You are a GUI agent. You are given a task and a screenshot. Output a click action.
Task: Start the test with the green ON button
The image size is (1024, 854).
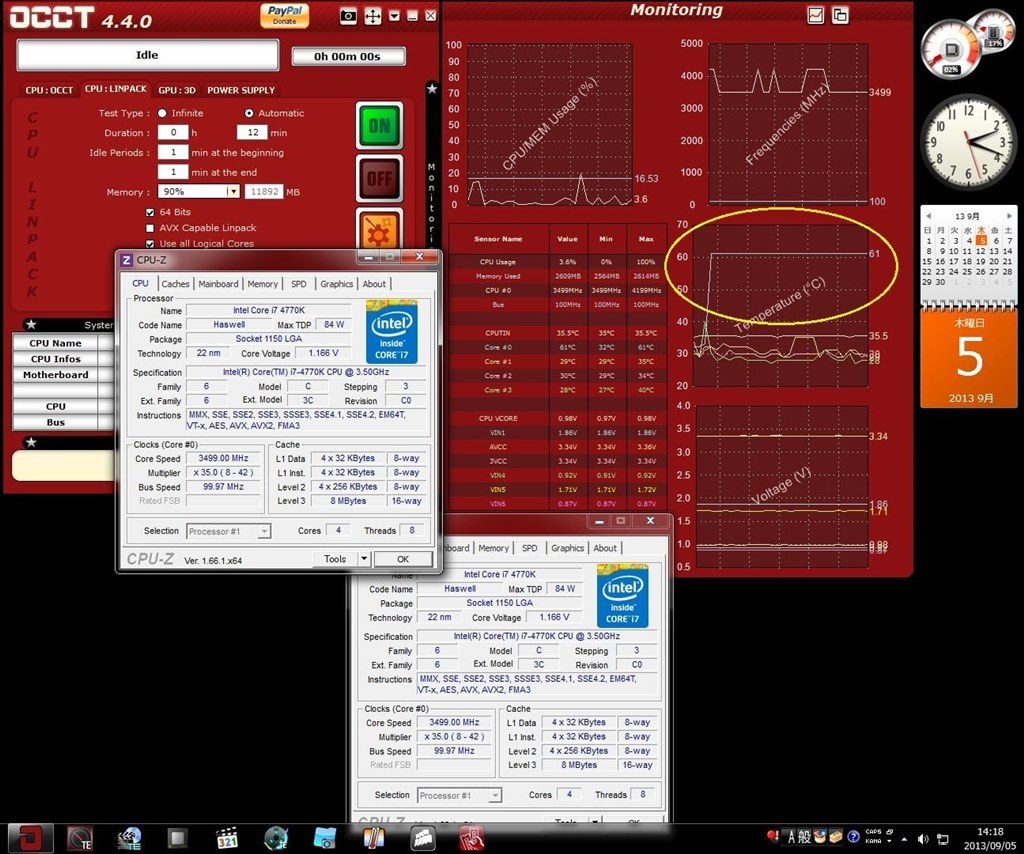point(379,125)
